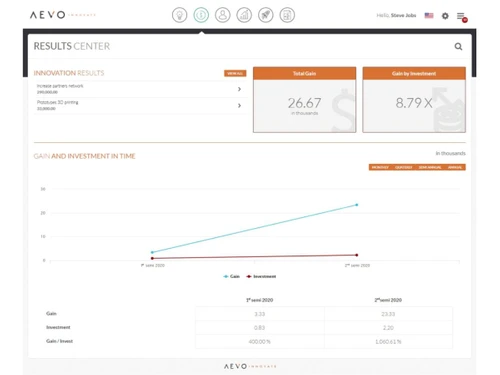Click the US flag language selector

pos(429,15)
